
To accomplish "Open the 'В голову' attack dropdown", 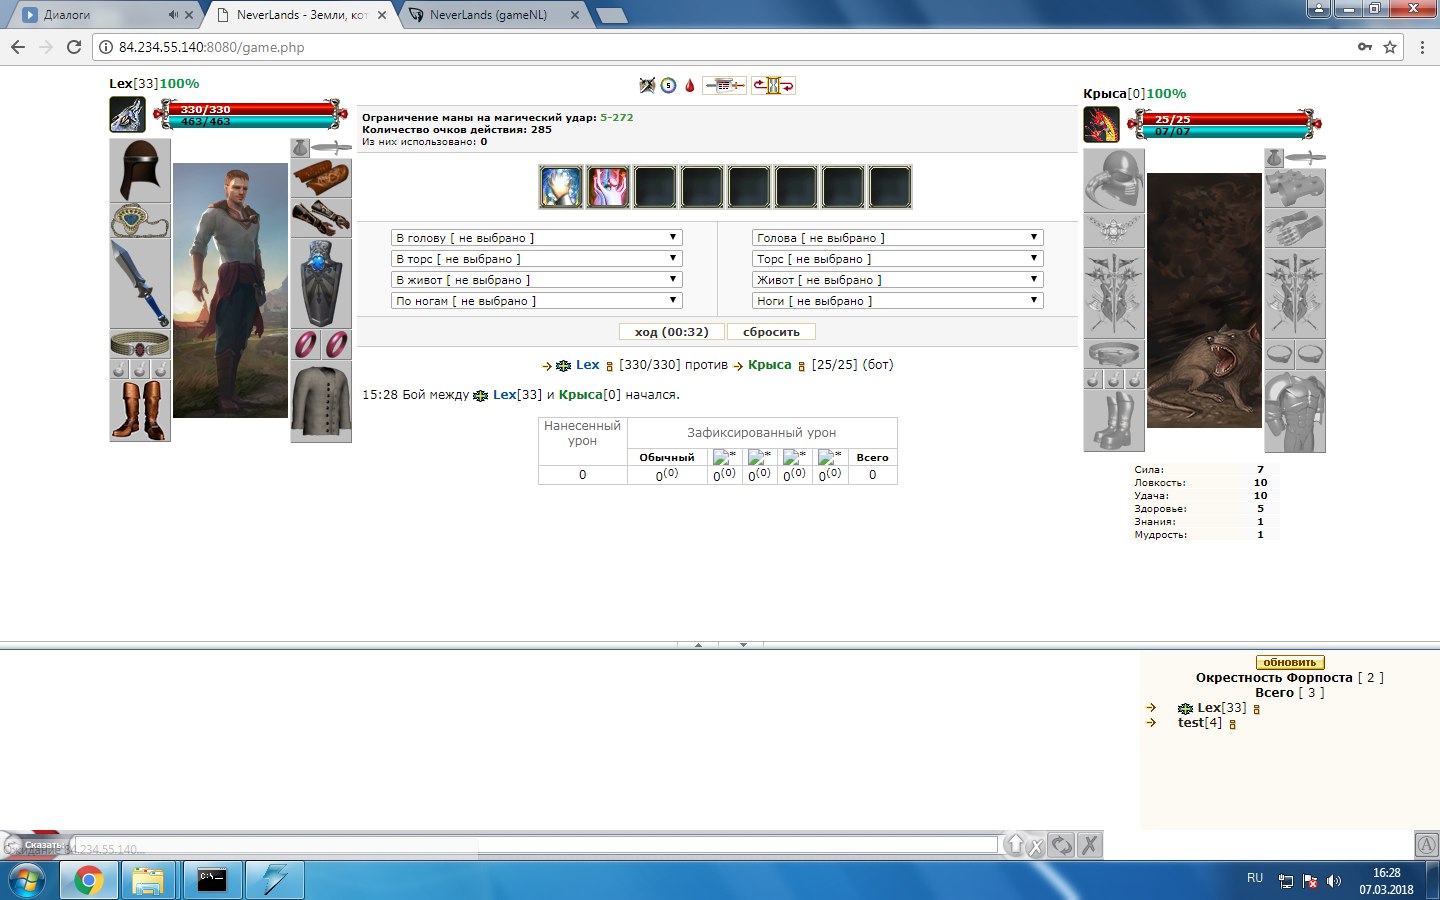I will pos(536,238).
